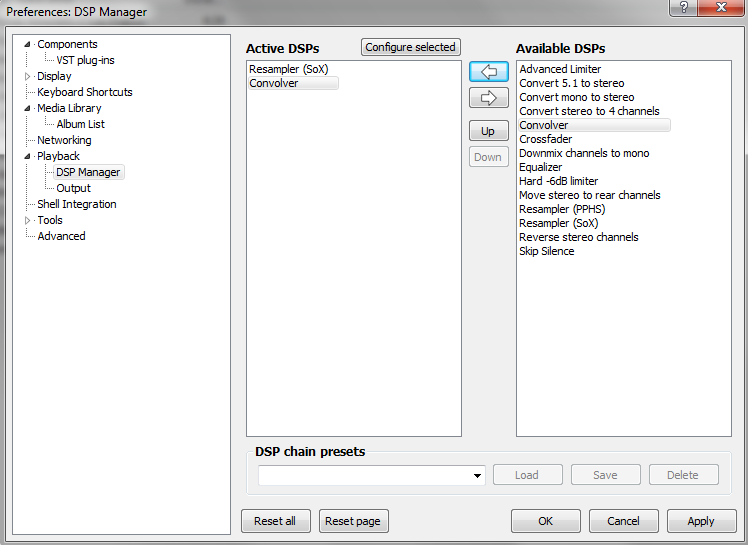
Task: Open Album List preferences page
Action: click(x=81, y=124)
